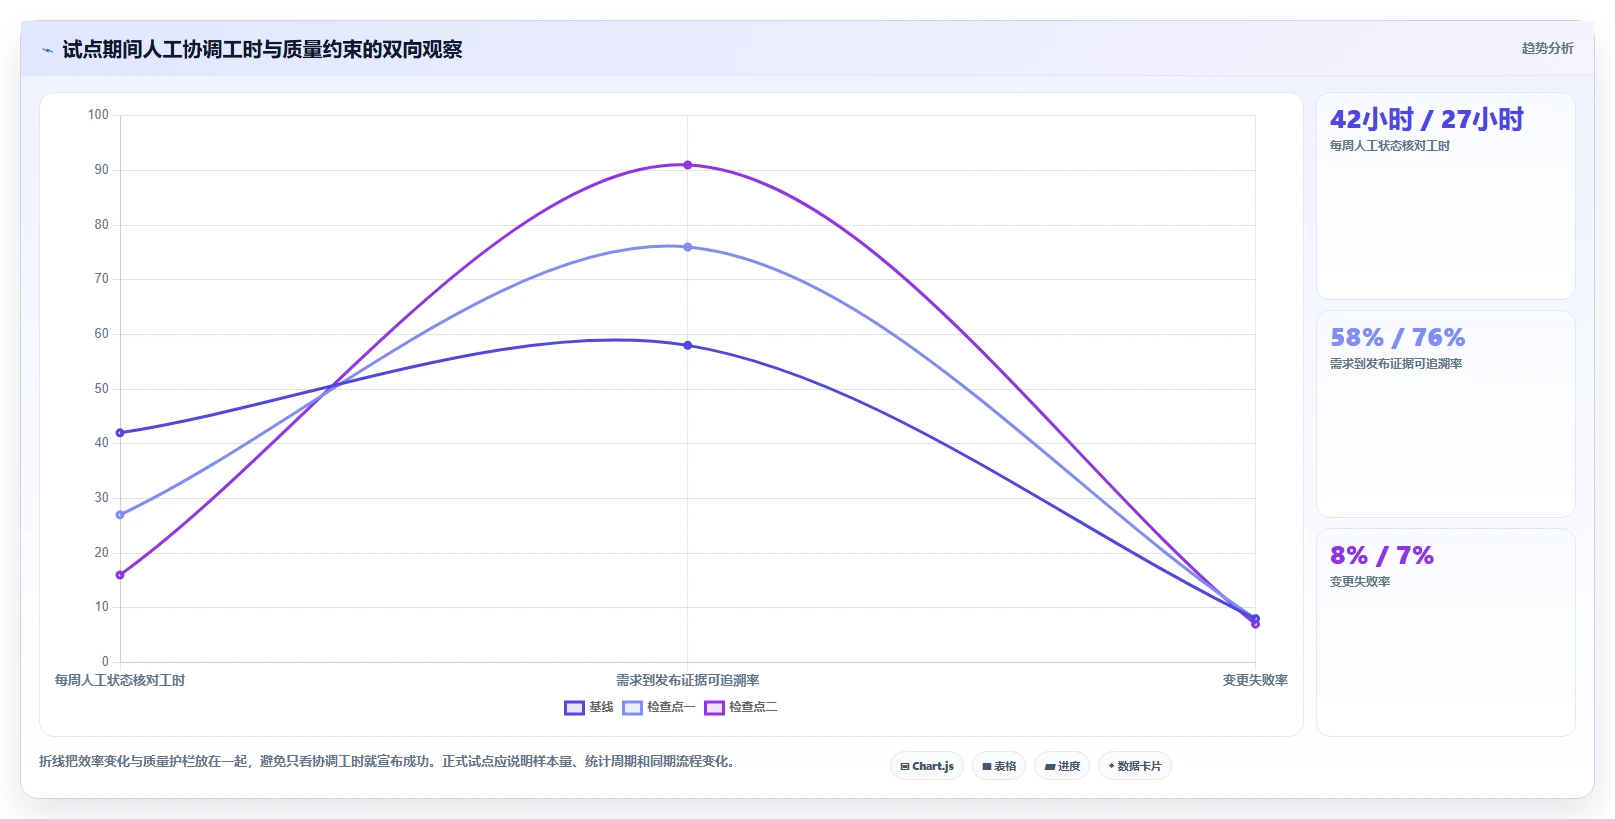The image size is (1615, 819).
Task: Select the 数据卡片 tag
Action: (x=1135, y=766)
